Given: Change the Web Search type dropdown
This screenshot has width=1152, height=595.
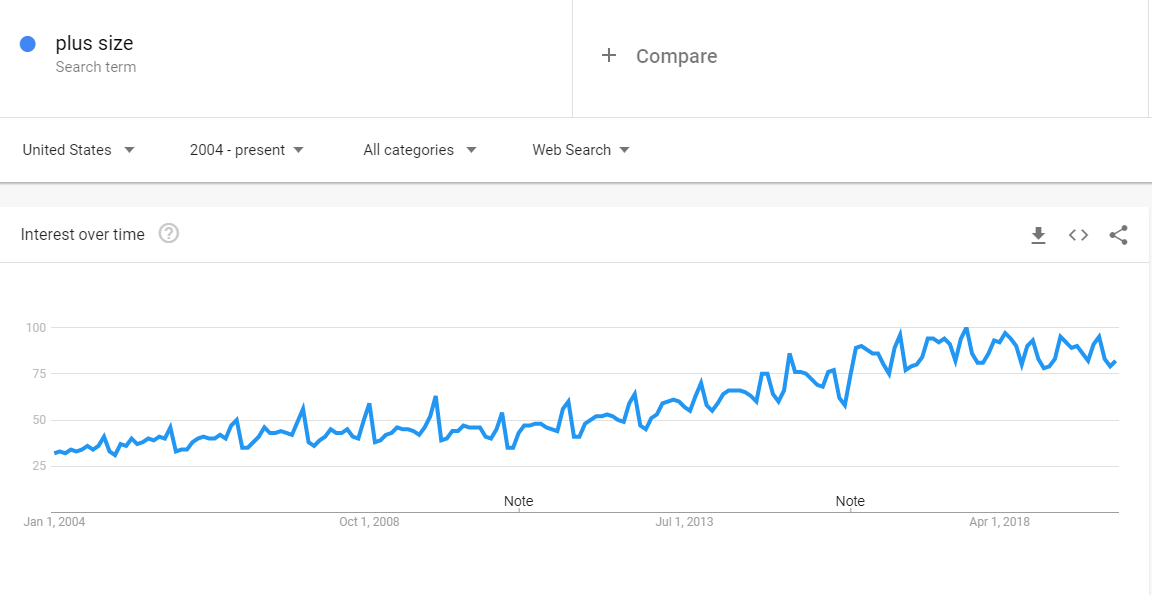Looking at the screenshot, I should point(580,150).
